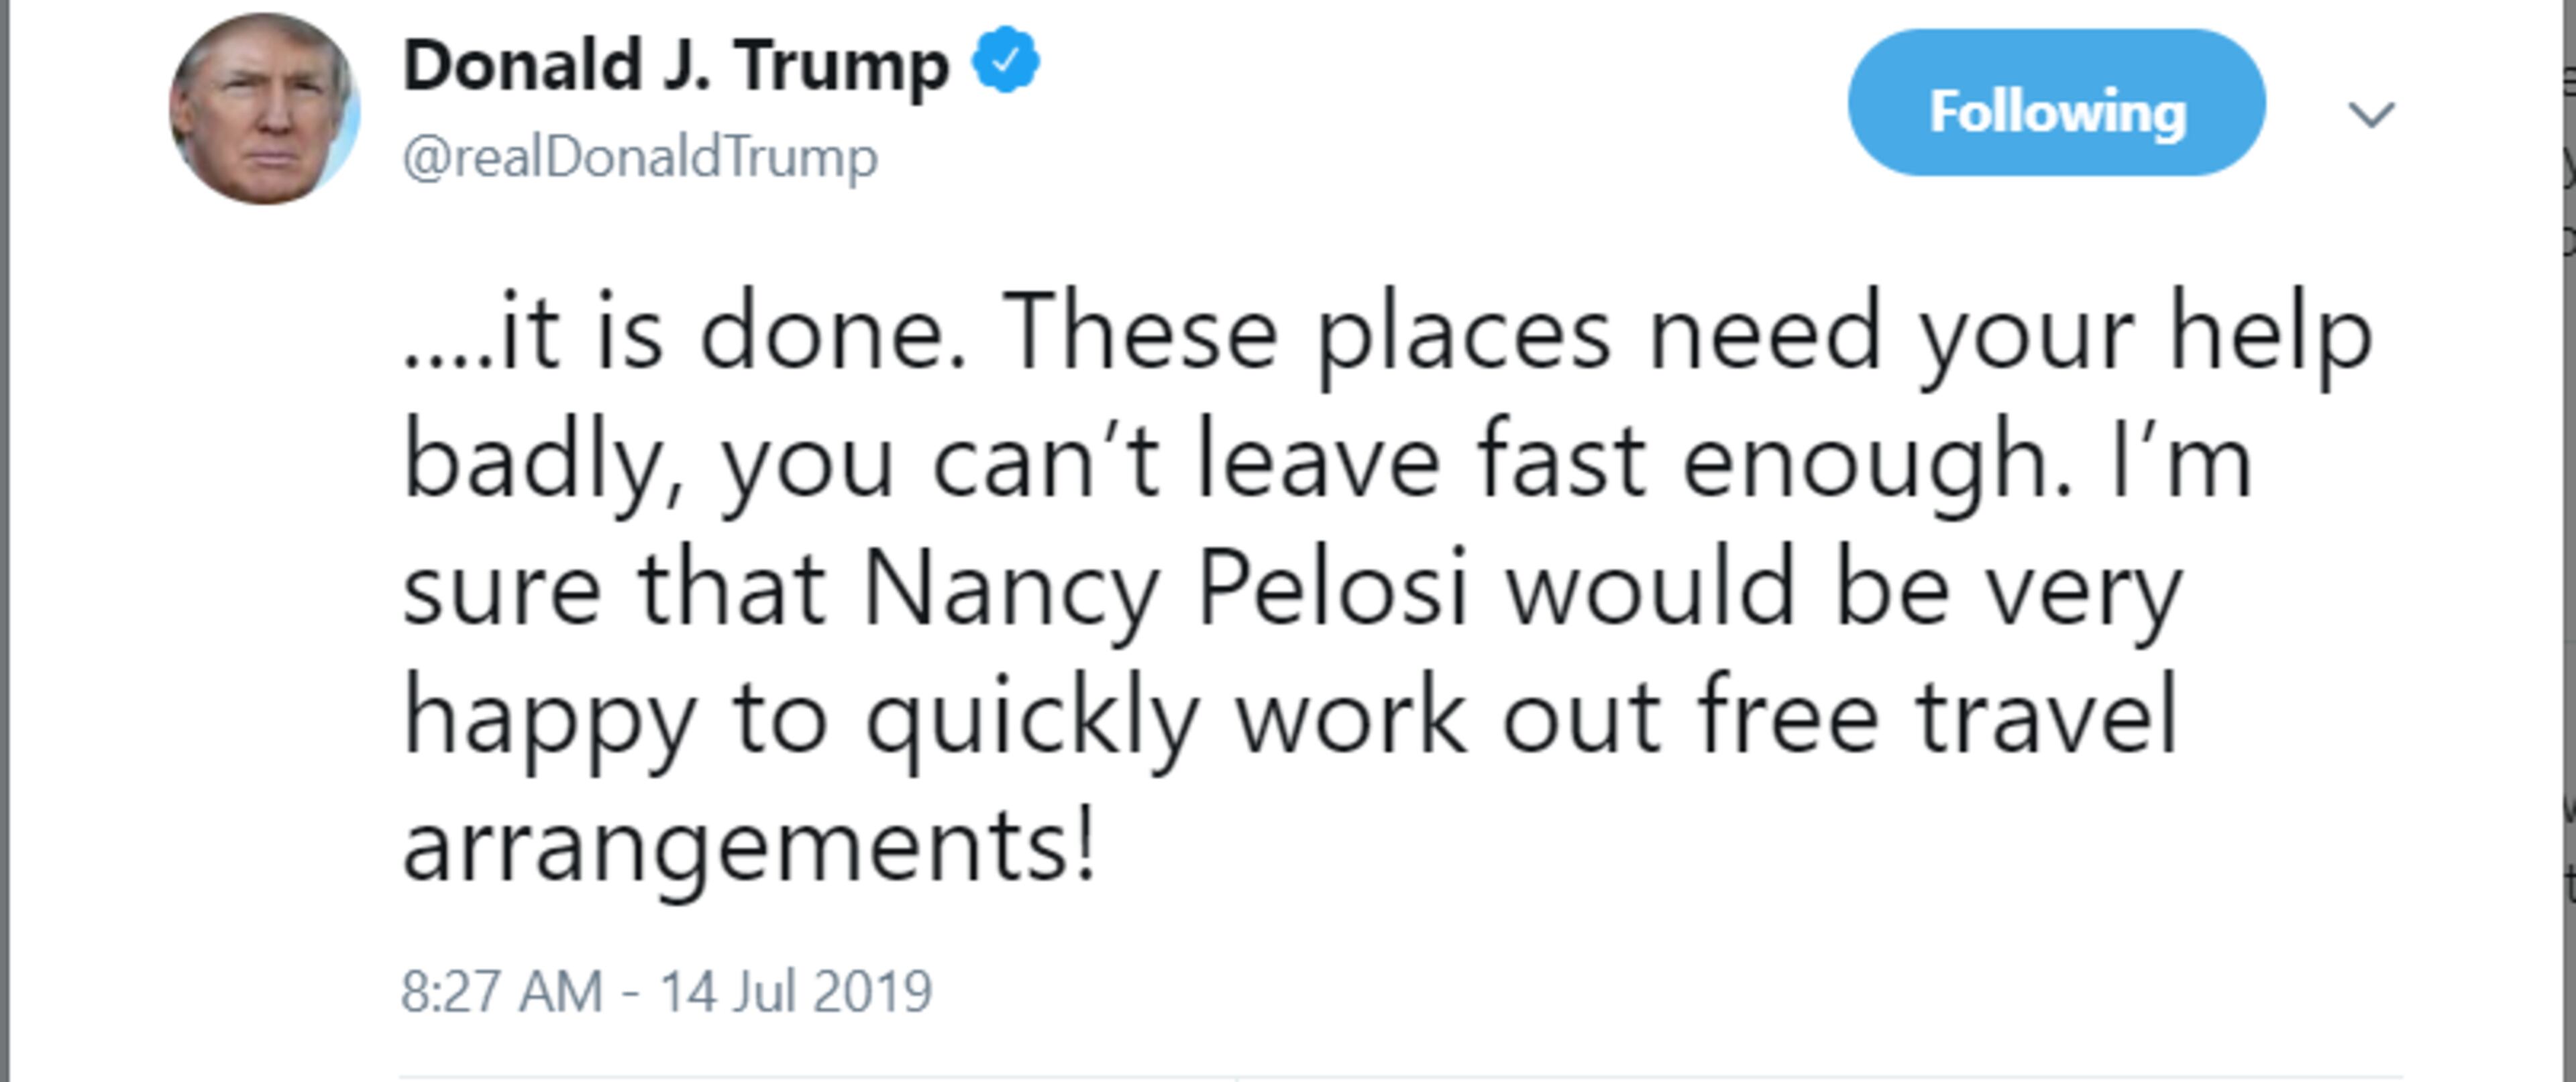Viewport: 2576px width, 1082px height.
Task: Click the tweet timestamp 8:27 AM
Action: click(x=501, y=991)
